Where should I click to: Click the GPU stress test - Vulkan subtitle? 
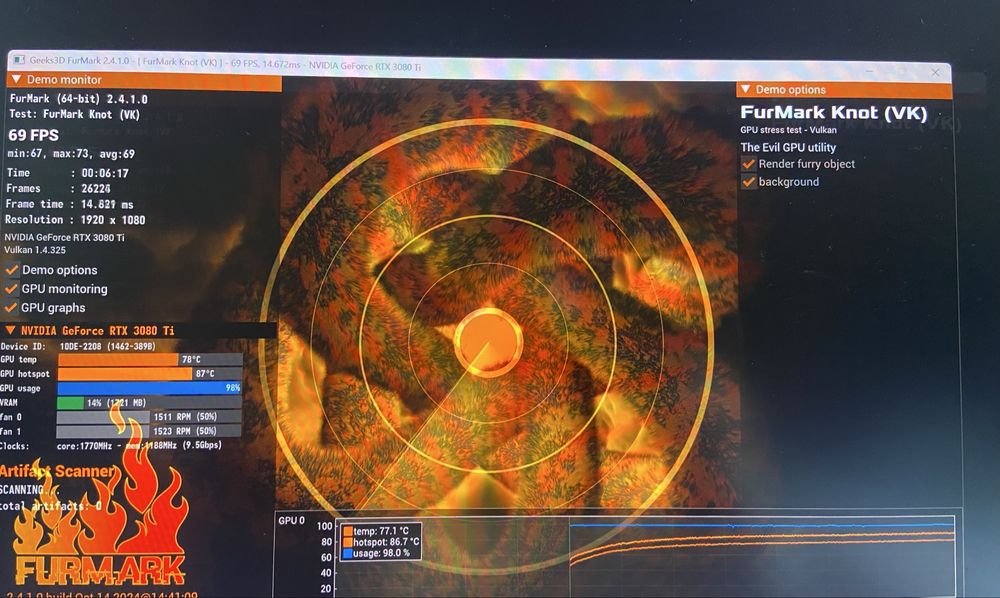point(788,130)
